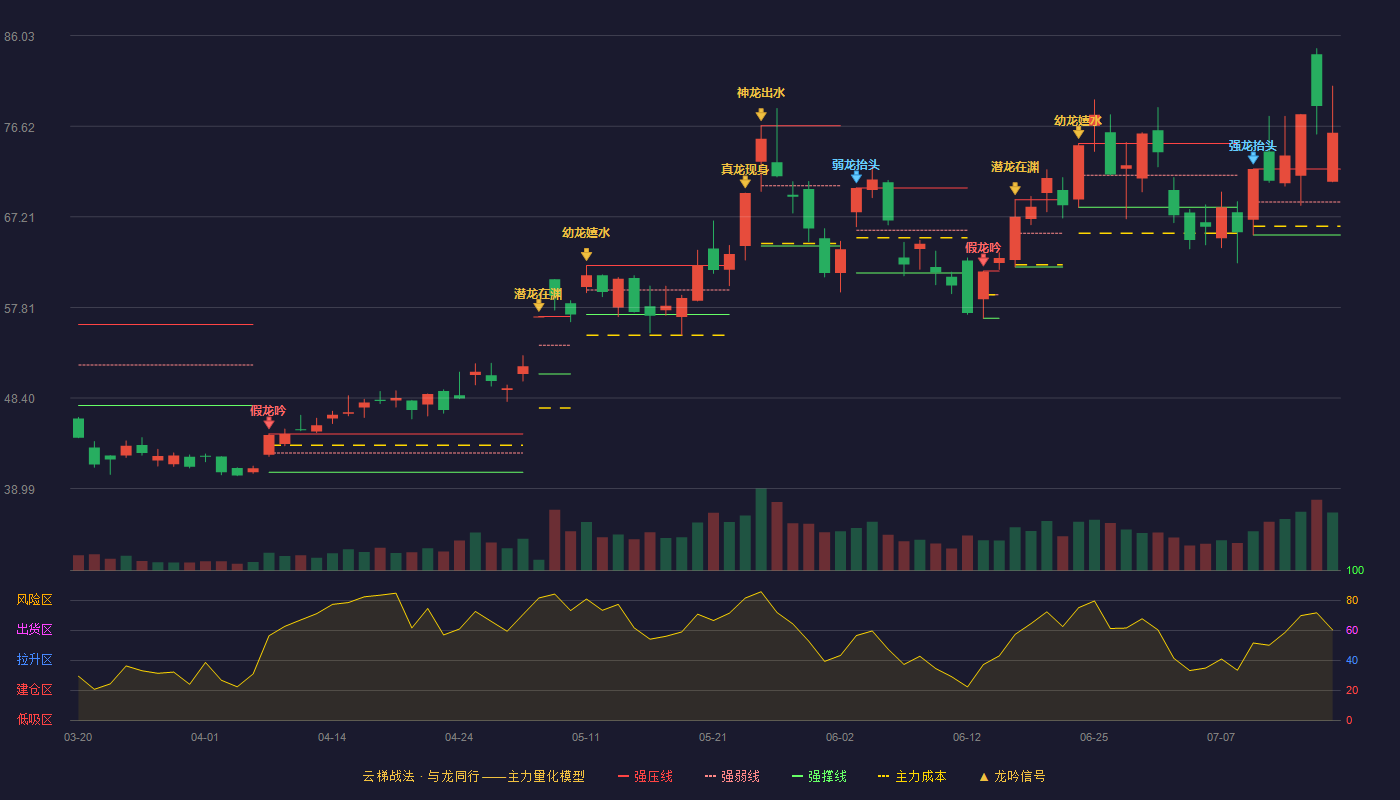Viewport: 1400px width, 800px height.
Task: Select the 低吸区 zone label
Action: point(34,720)
